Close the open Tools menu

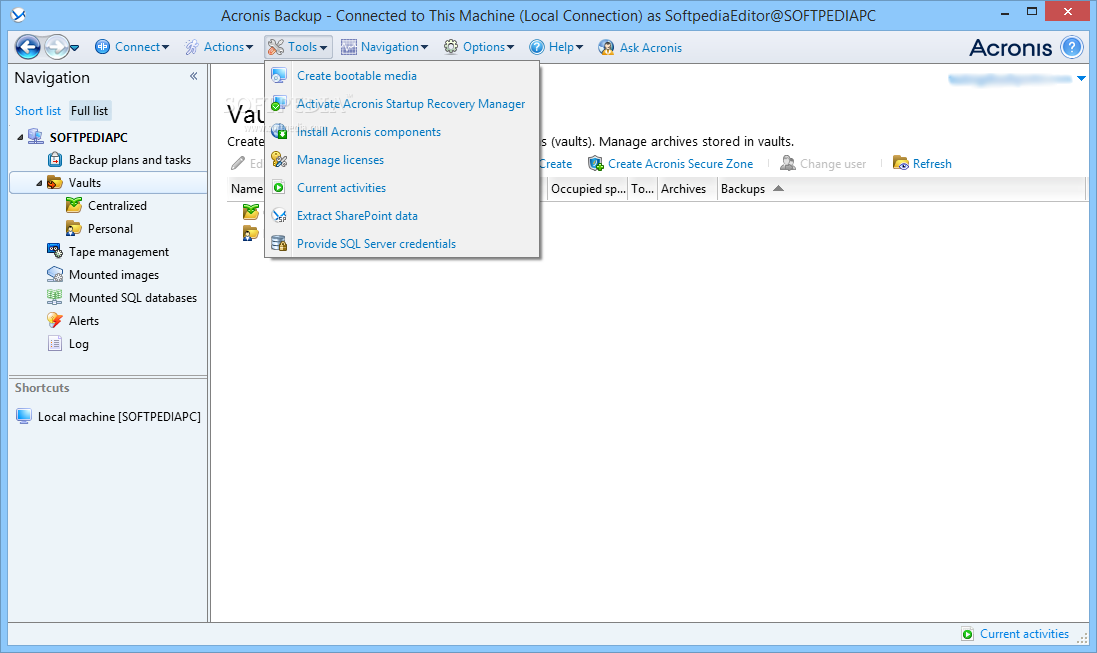point(298,47)
